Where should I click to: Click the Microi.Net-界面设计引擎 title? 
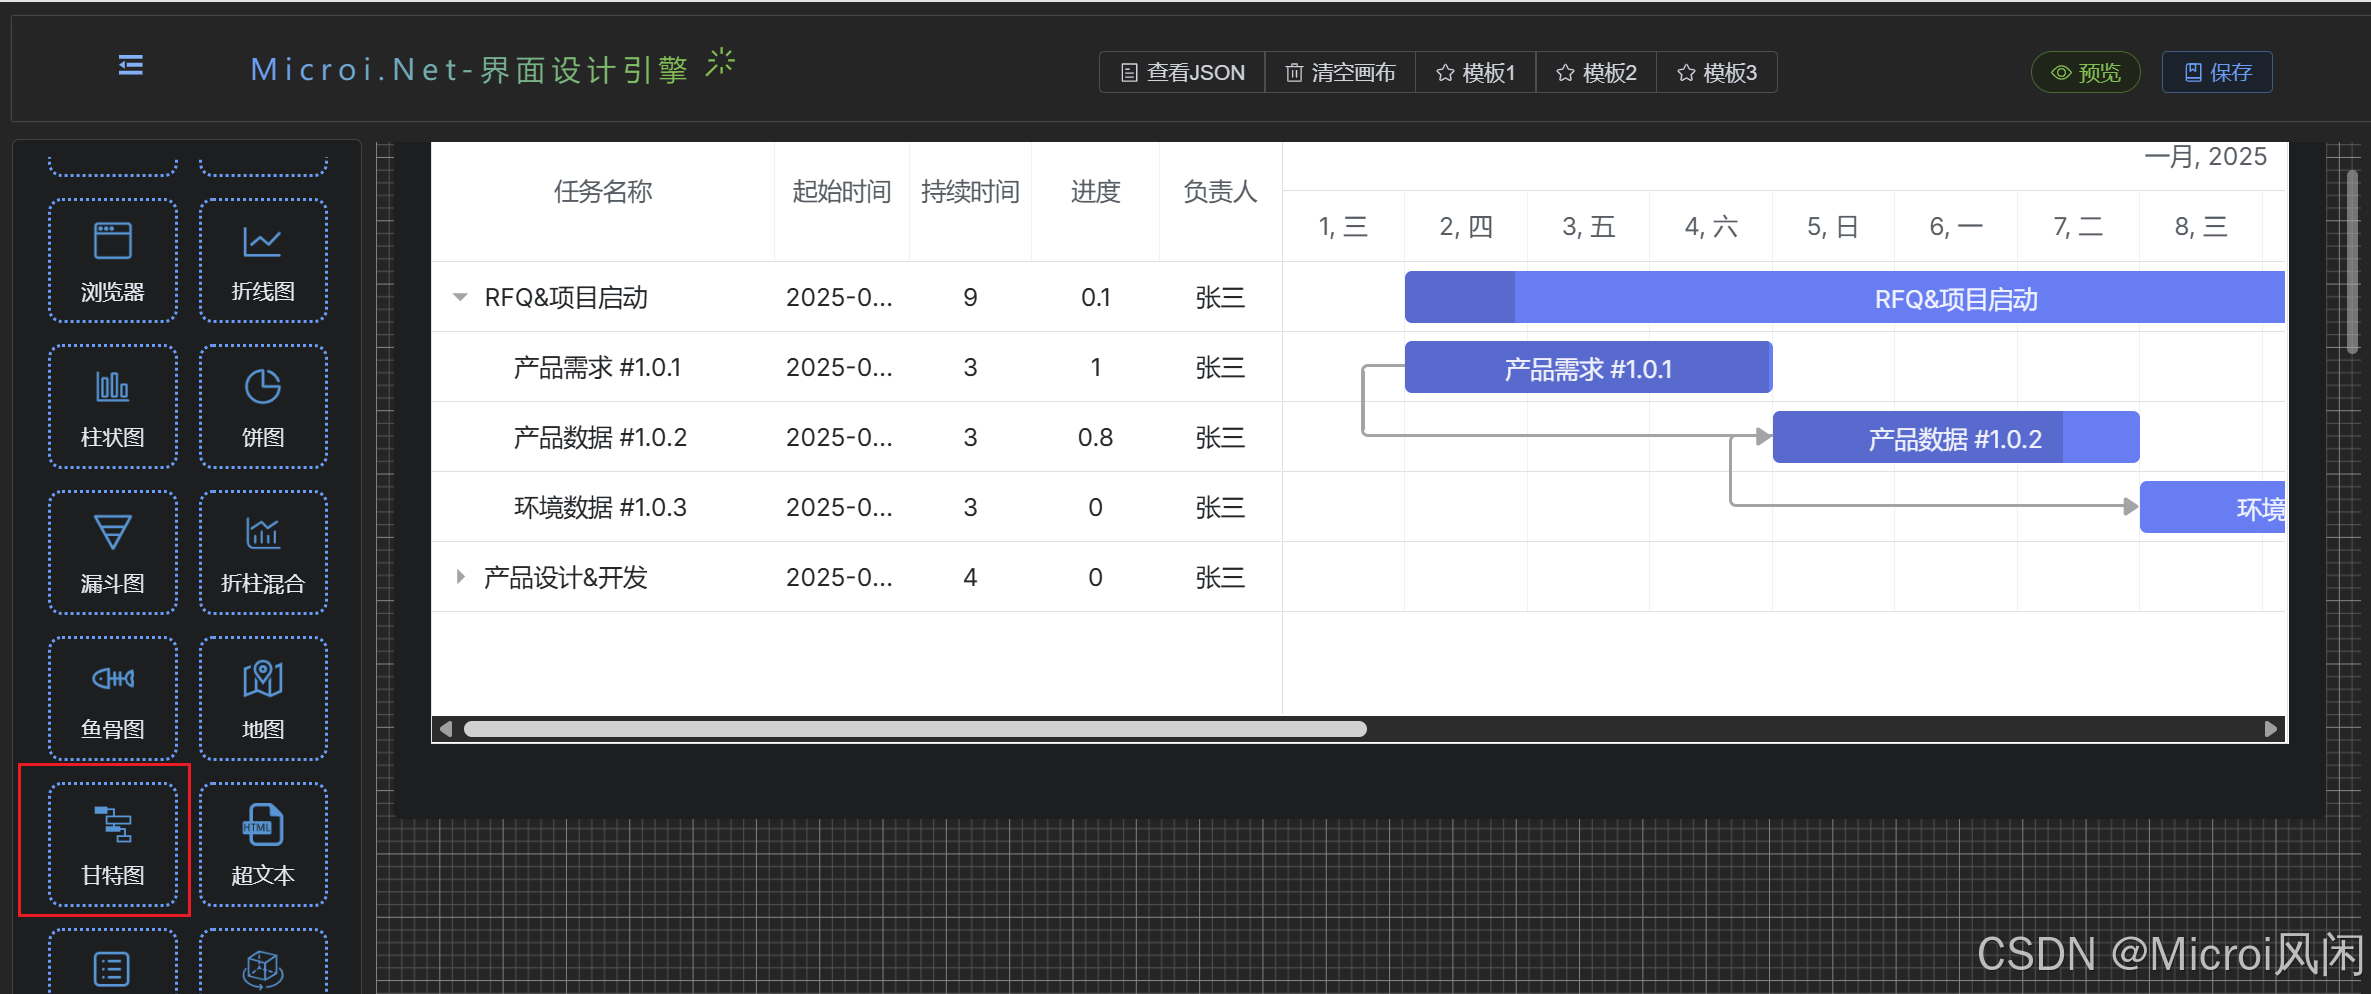pyautogui.click(x=469, y=69)
